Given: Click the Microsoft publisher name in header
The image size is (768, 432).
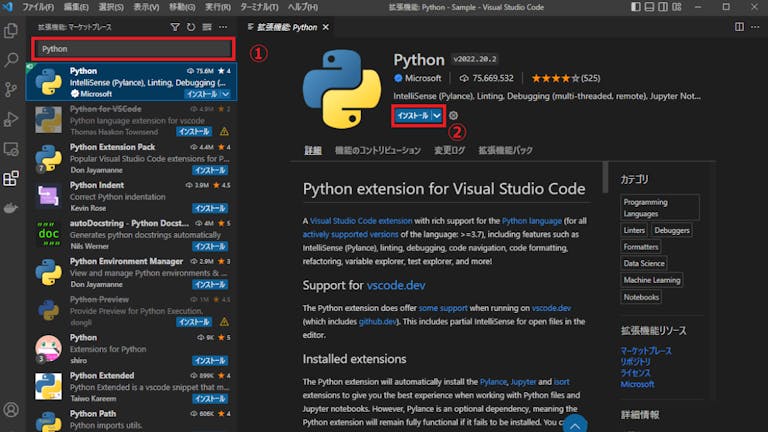Looking at the screenshot, I should coord(423,78).
